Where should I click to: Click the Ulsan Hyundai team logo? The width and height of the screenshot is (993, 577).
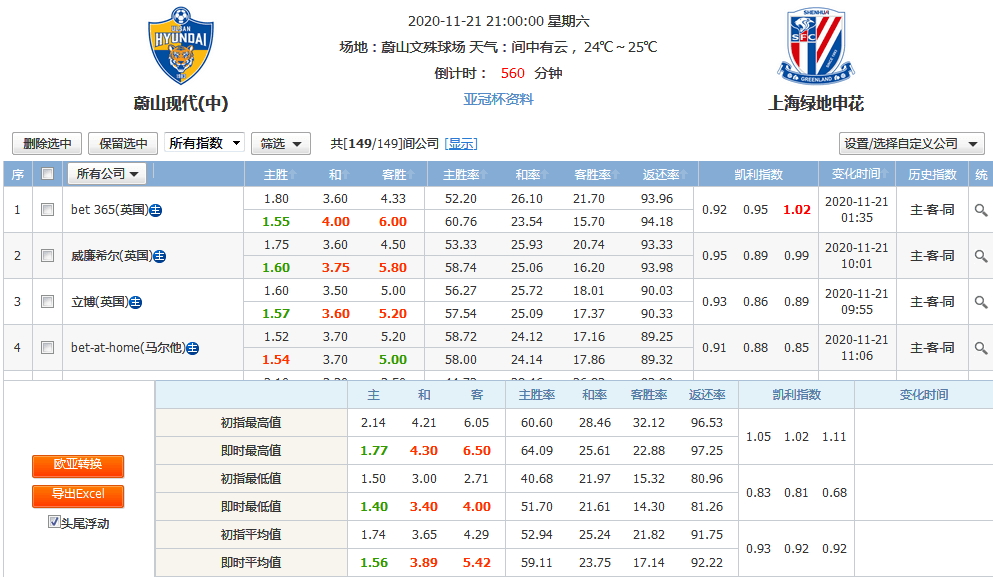181,47
